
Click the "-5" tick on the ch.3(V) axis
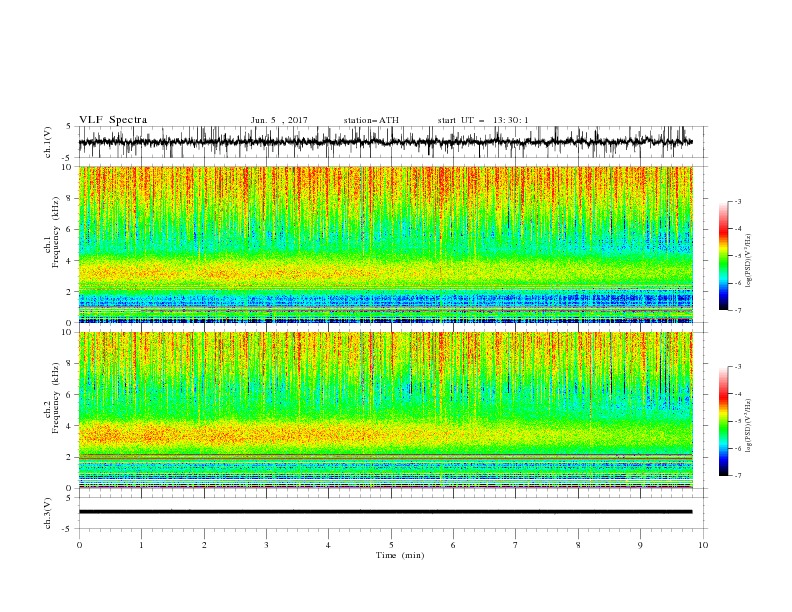pos(67,529)
